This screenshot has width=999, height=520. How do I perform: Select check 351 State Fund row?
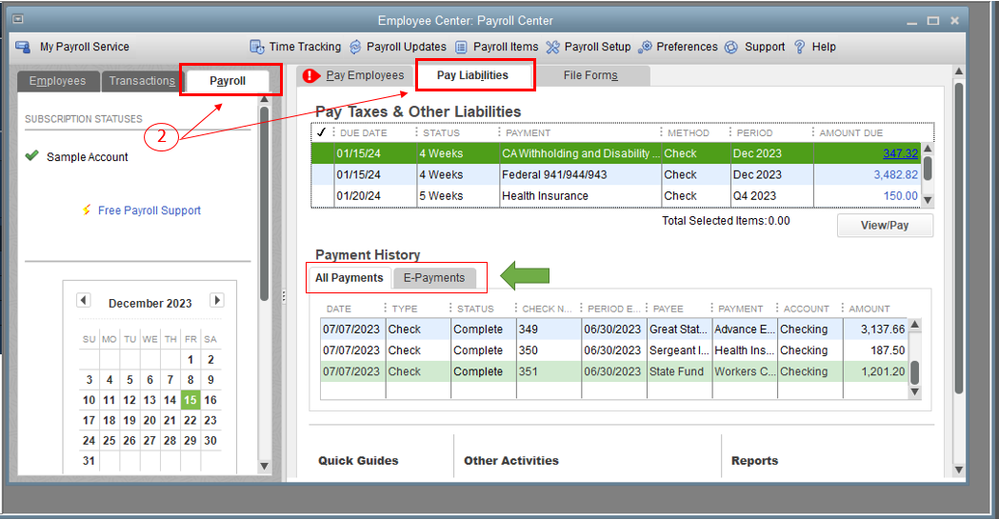click(x=614, y=372)
